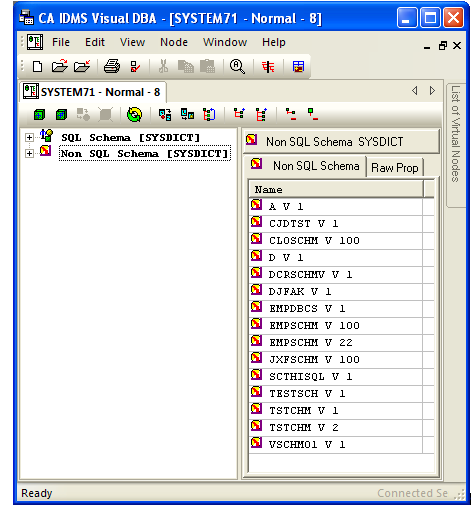Select the SYSTEM71 - Normal - 8 document tab
Image resolution: width=471 pixels, height=506 pixels.
point(93,92)
